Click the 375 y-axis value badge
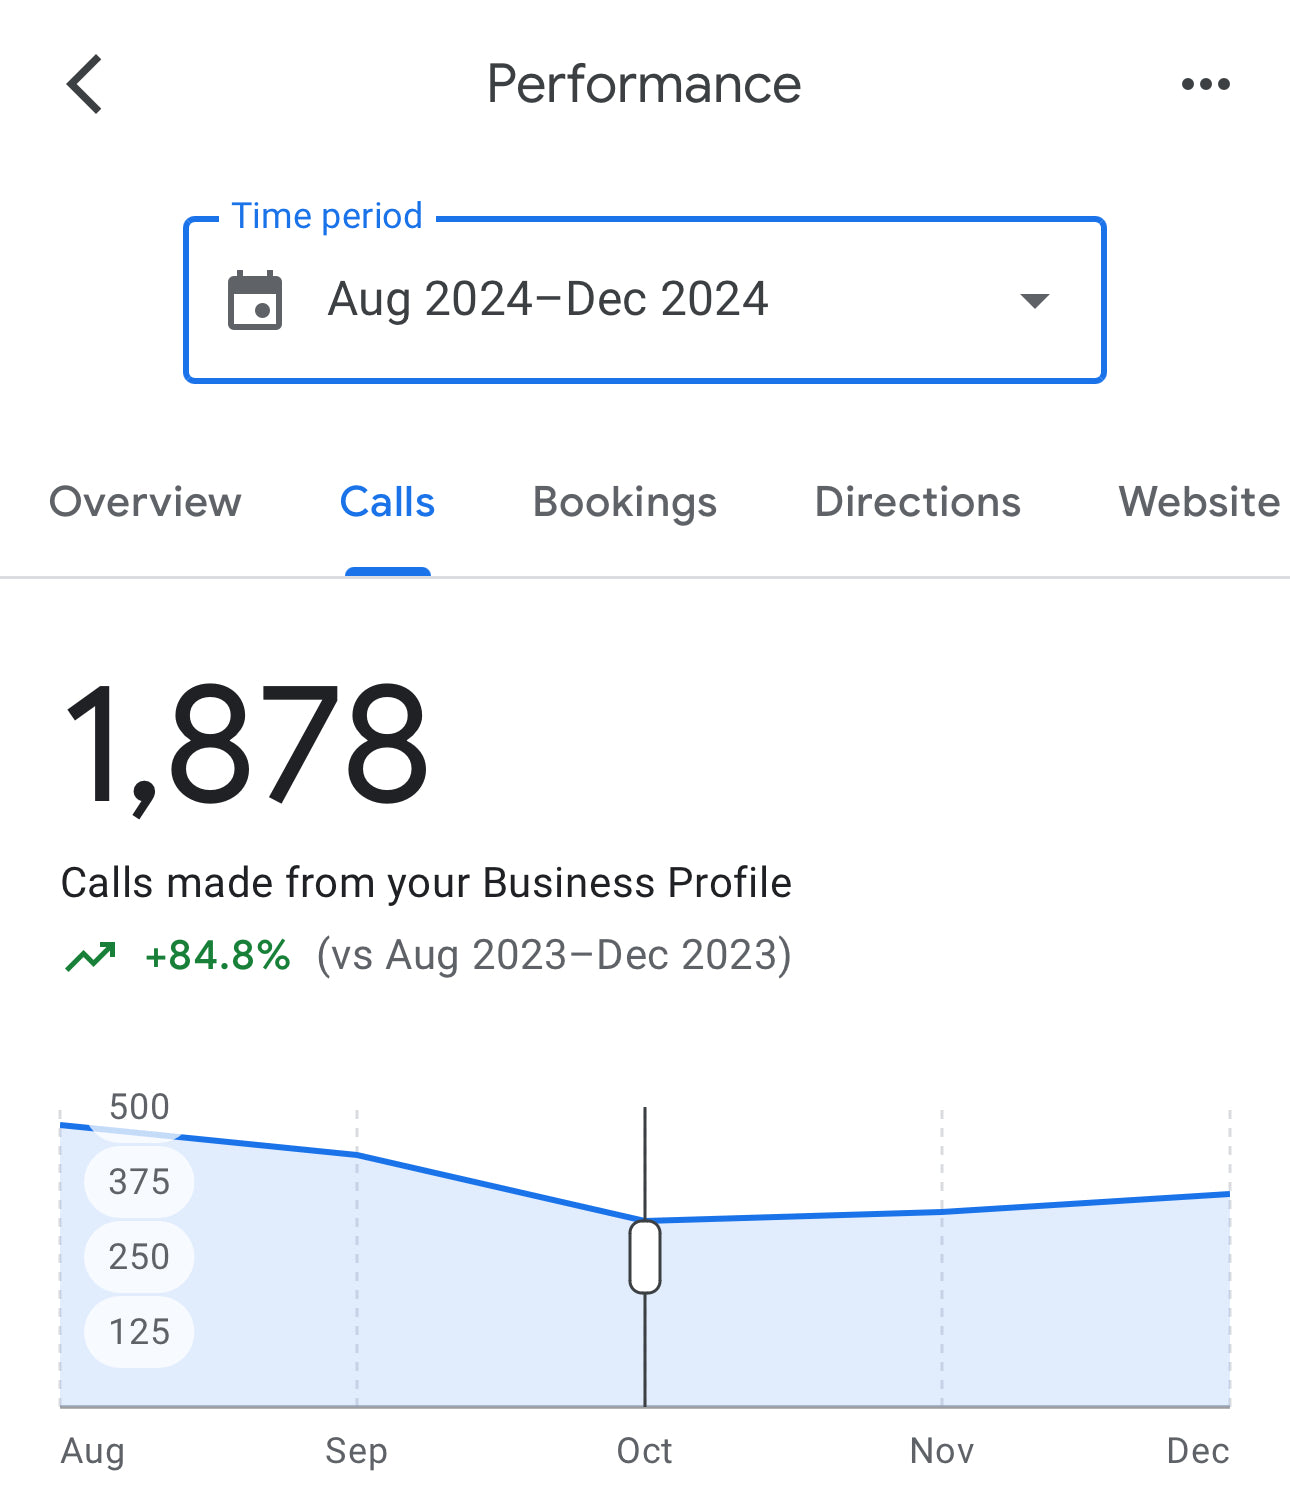The image size is (1290, 1494). click(139, 1182)
